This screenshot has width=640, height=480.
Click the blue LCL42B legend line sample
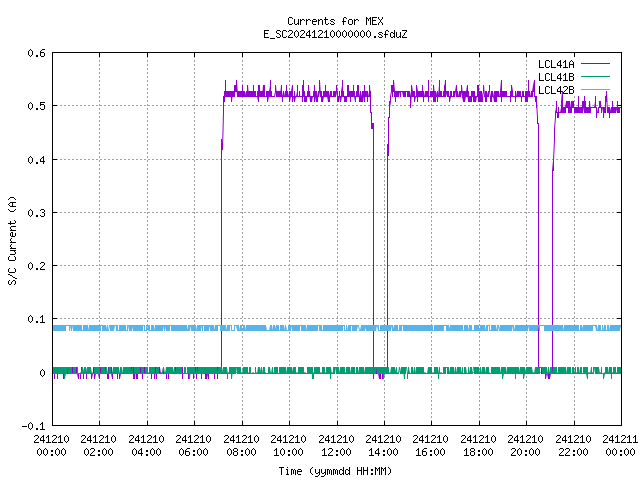click(x=595, y=89)
